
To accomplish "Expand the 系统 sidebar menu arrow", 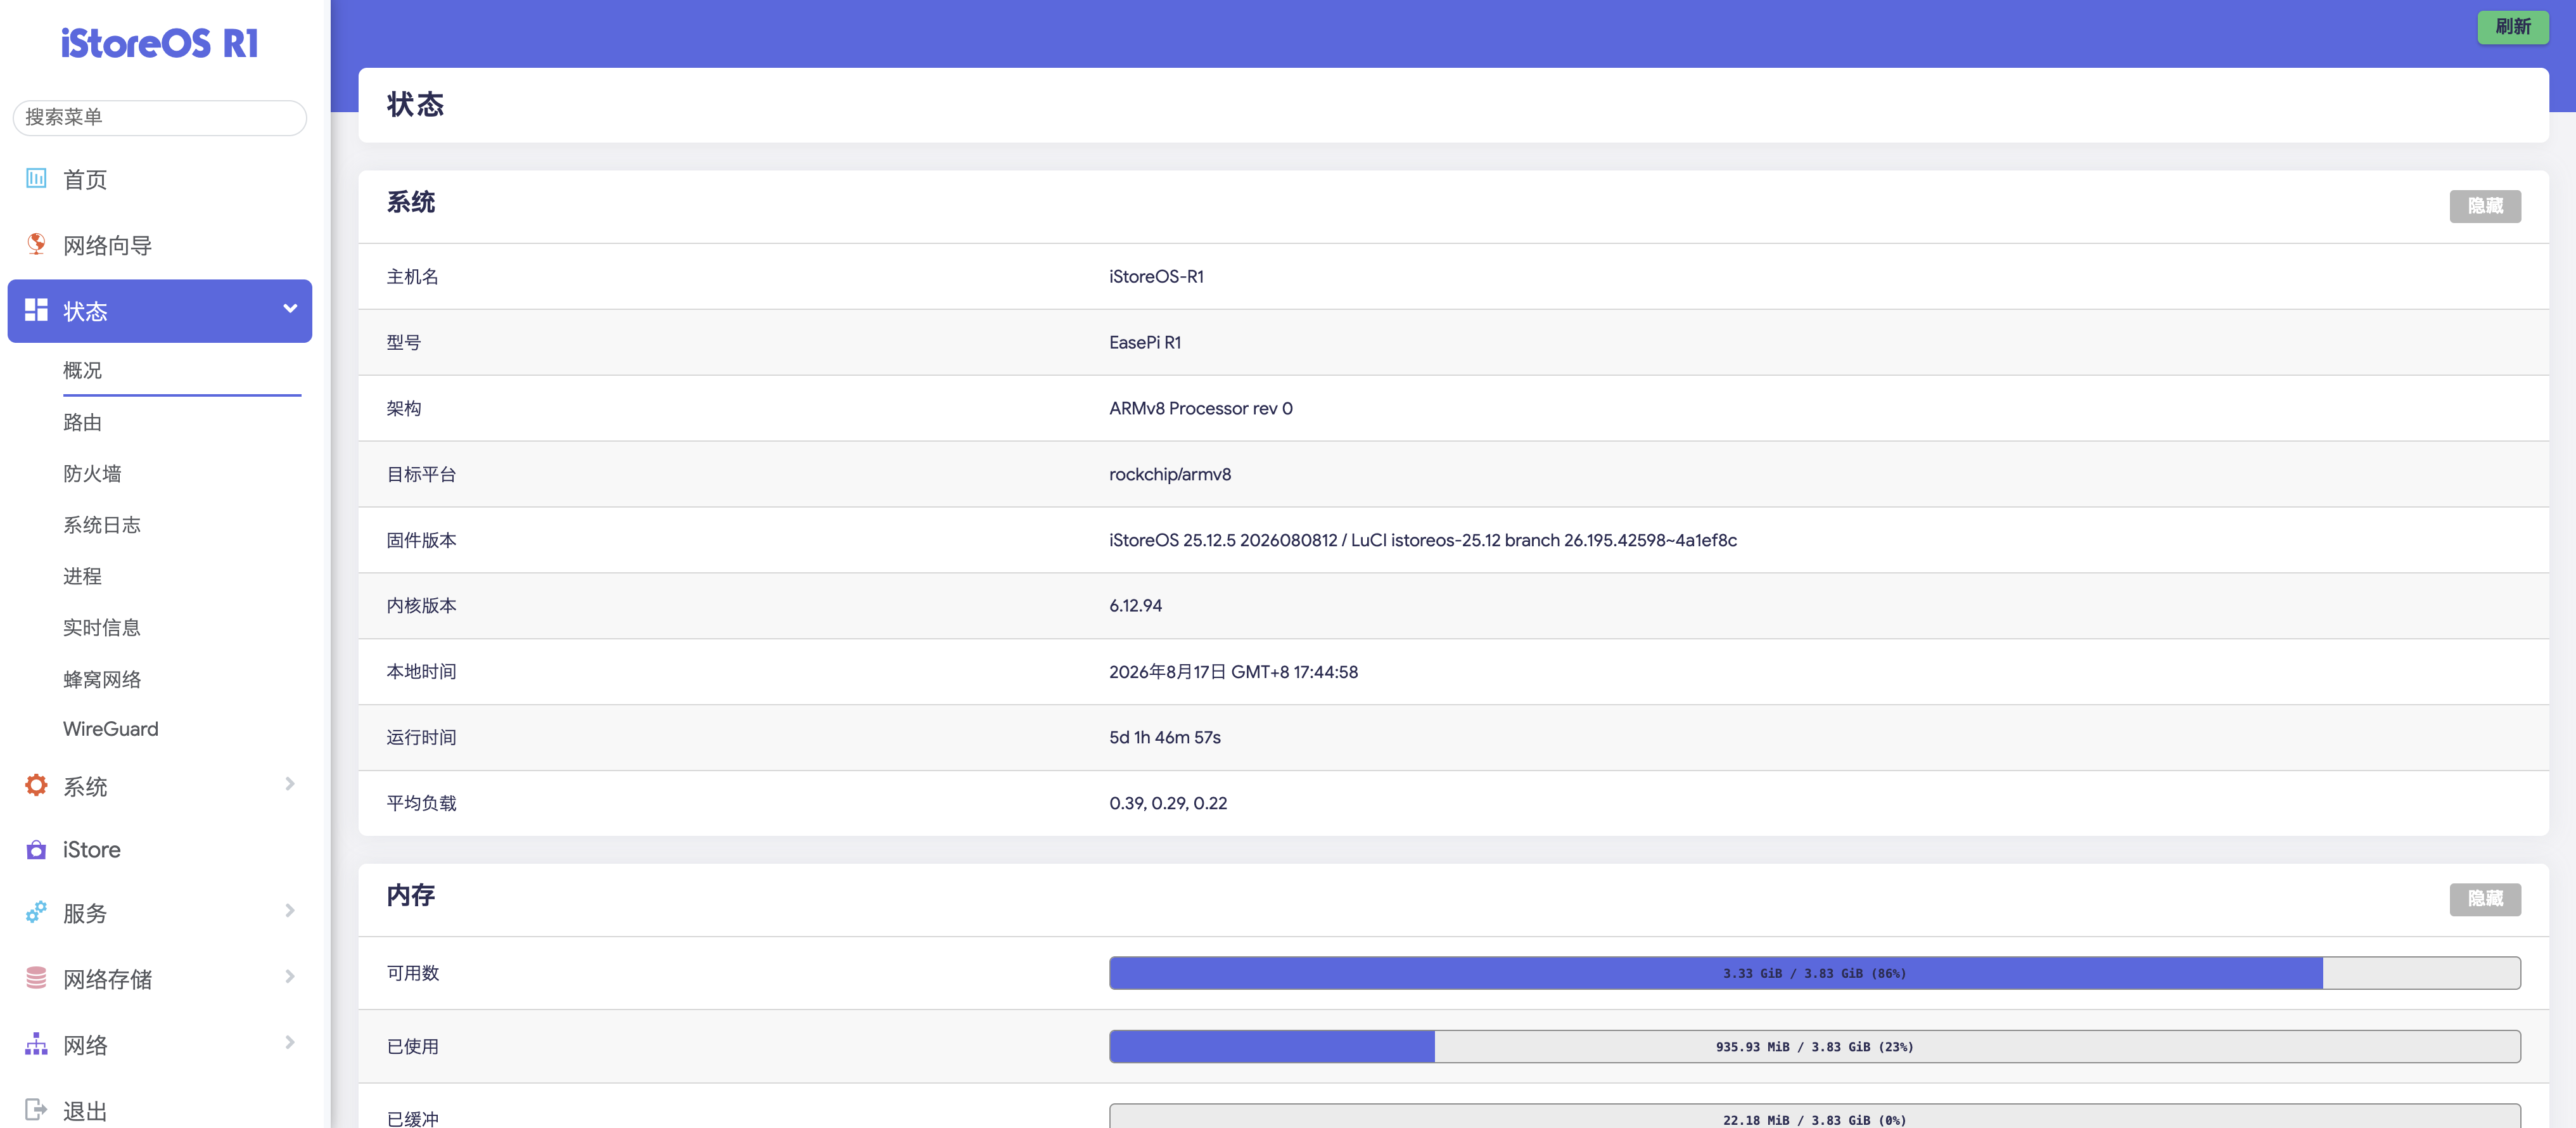I will coord(290,784).
